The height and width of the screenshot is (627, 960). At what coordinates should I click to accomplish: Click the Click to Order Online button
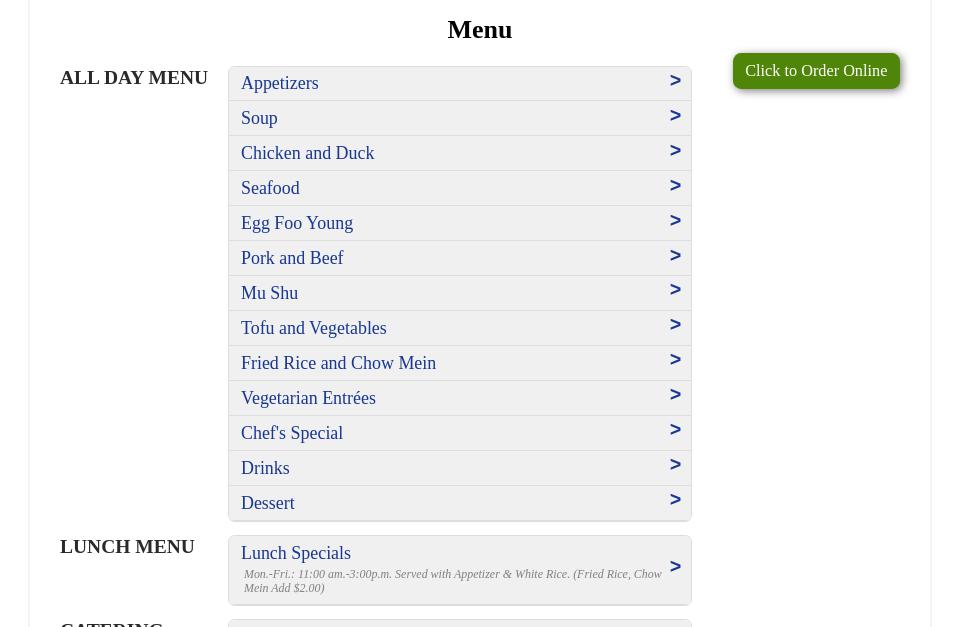point(815,71)
